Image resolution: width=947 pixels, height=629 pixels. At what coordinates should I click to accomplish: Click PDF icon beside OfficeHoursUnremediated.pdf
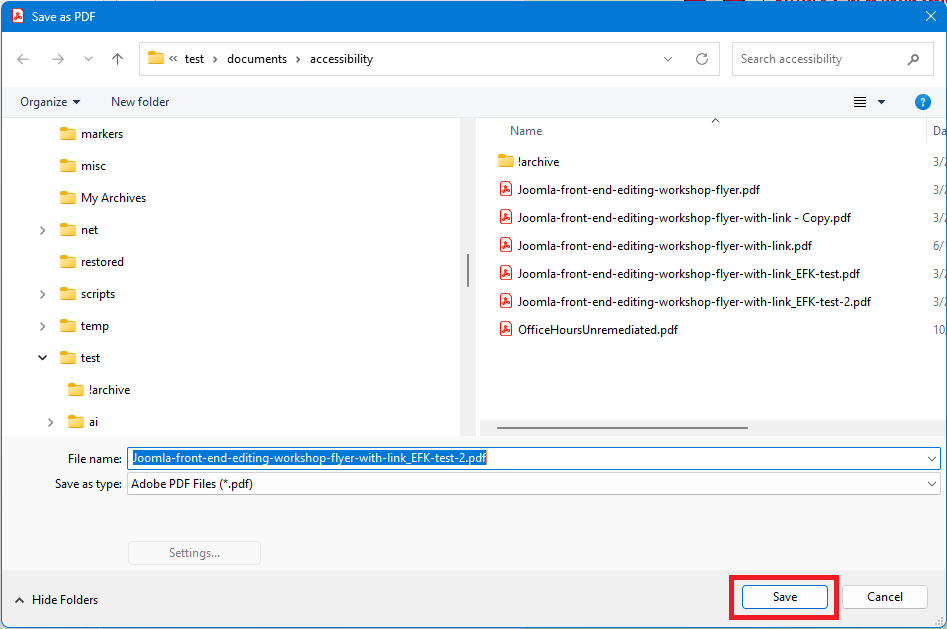click(x=506, y=329)
